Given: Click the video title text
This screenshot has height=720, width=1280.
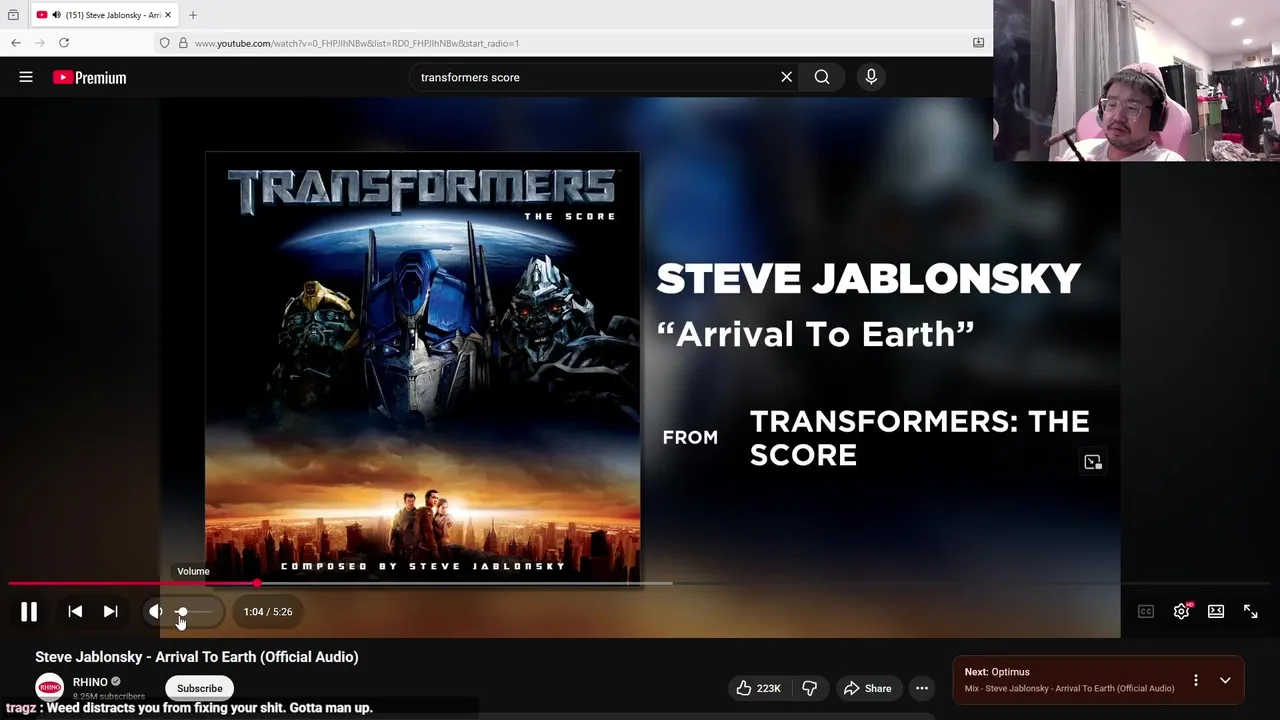Looking at the screenshot, I should [197, 657].
